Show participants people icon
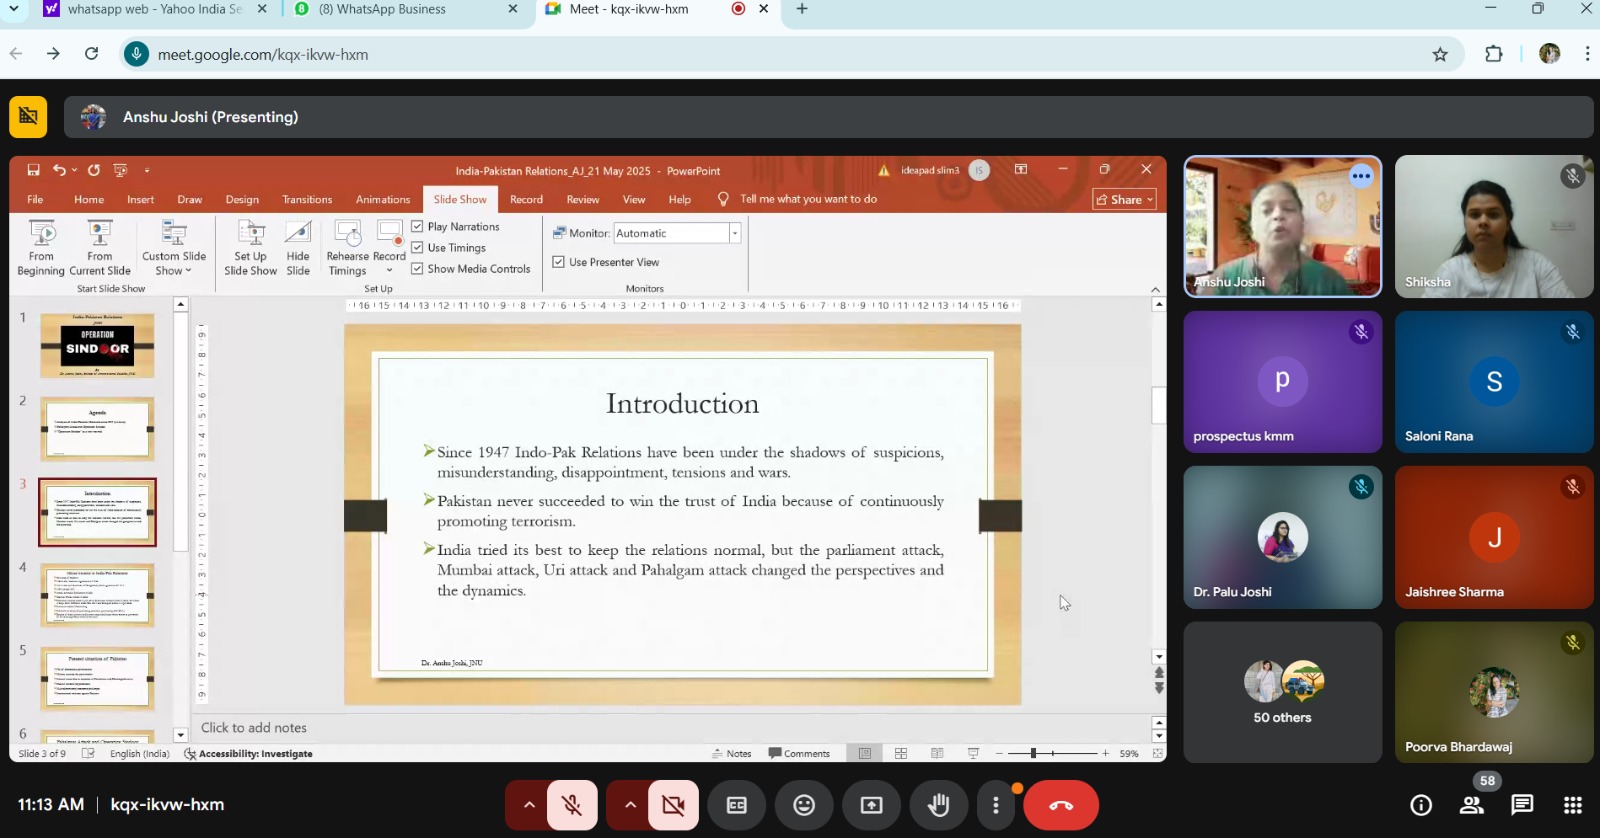Screen dimensions: 1600x838 1471,805
